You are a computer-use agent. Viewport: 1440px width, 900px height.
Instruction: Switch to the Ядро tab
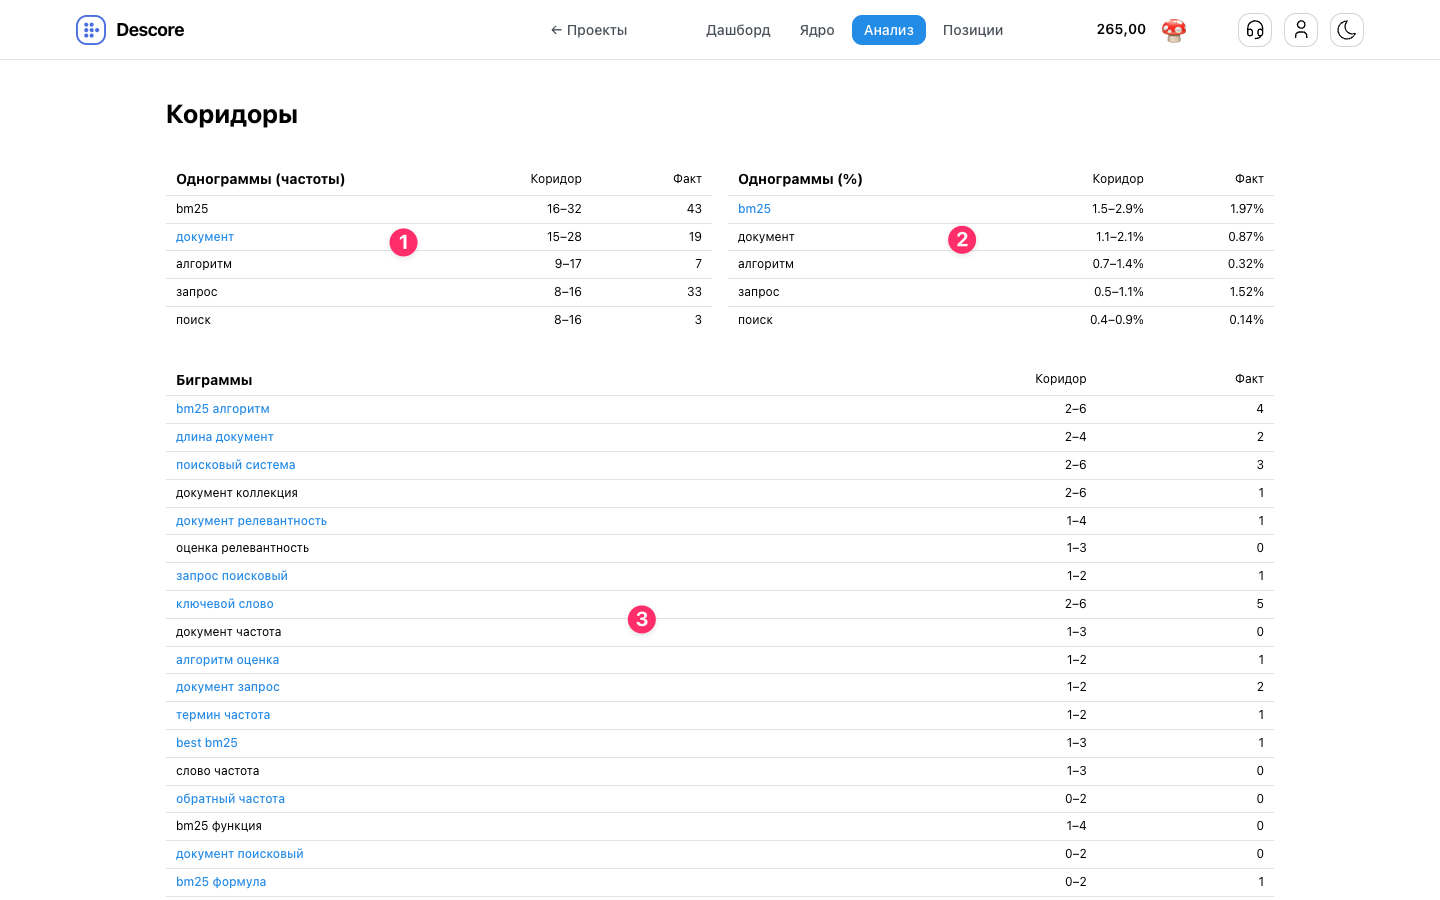pos(817,30)
